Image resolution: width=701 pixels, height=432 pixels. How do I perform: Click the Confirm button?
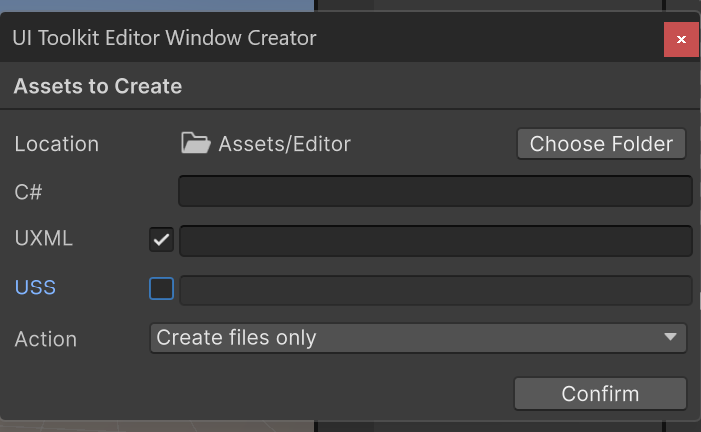(600, 394)
